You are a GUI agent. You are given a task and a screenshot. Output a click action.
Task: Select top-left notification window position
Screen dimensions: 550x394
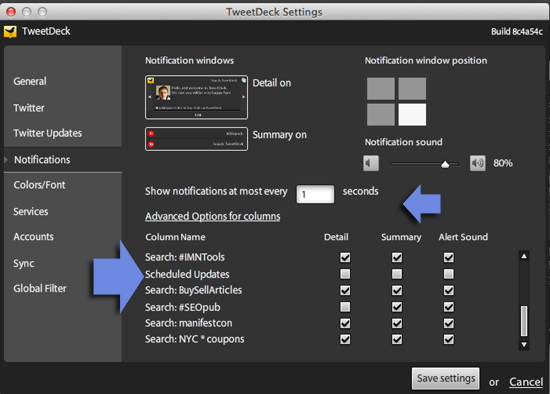tap(381, 89)
